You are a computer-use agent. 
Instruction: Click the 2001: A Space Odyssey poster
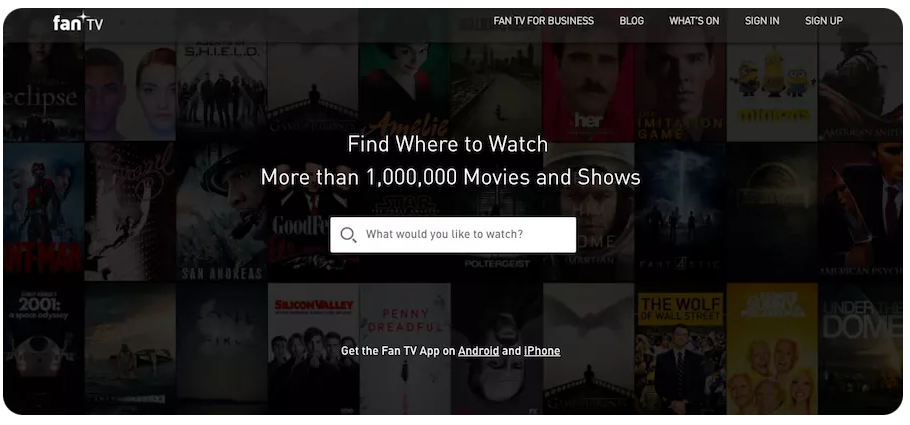[42, 345]
